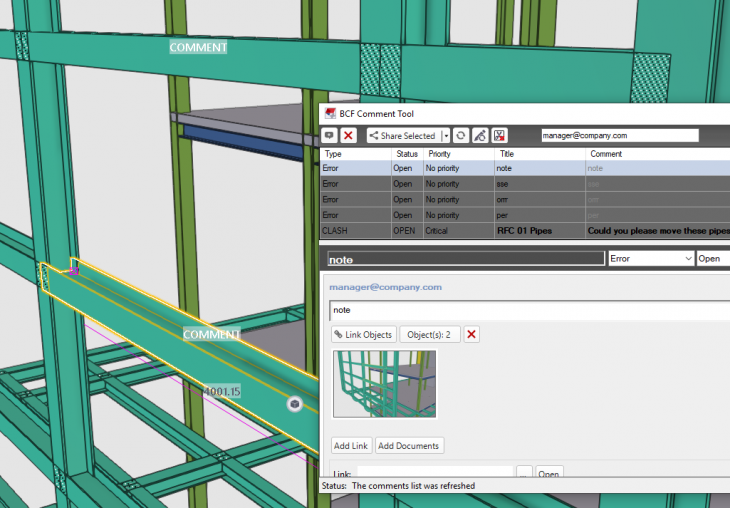Screen dimensions: 730x508
Task: Click the Link Objects button
Action: [364, 334]
